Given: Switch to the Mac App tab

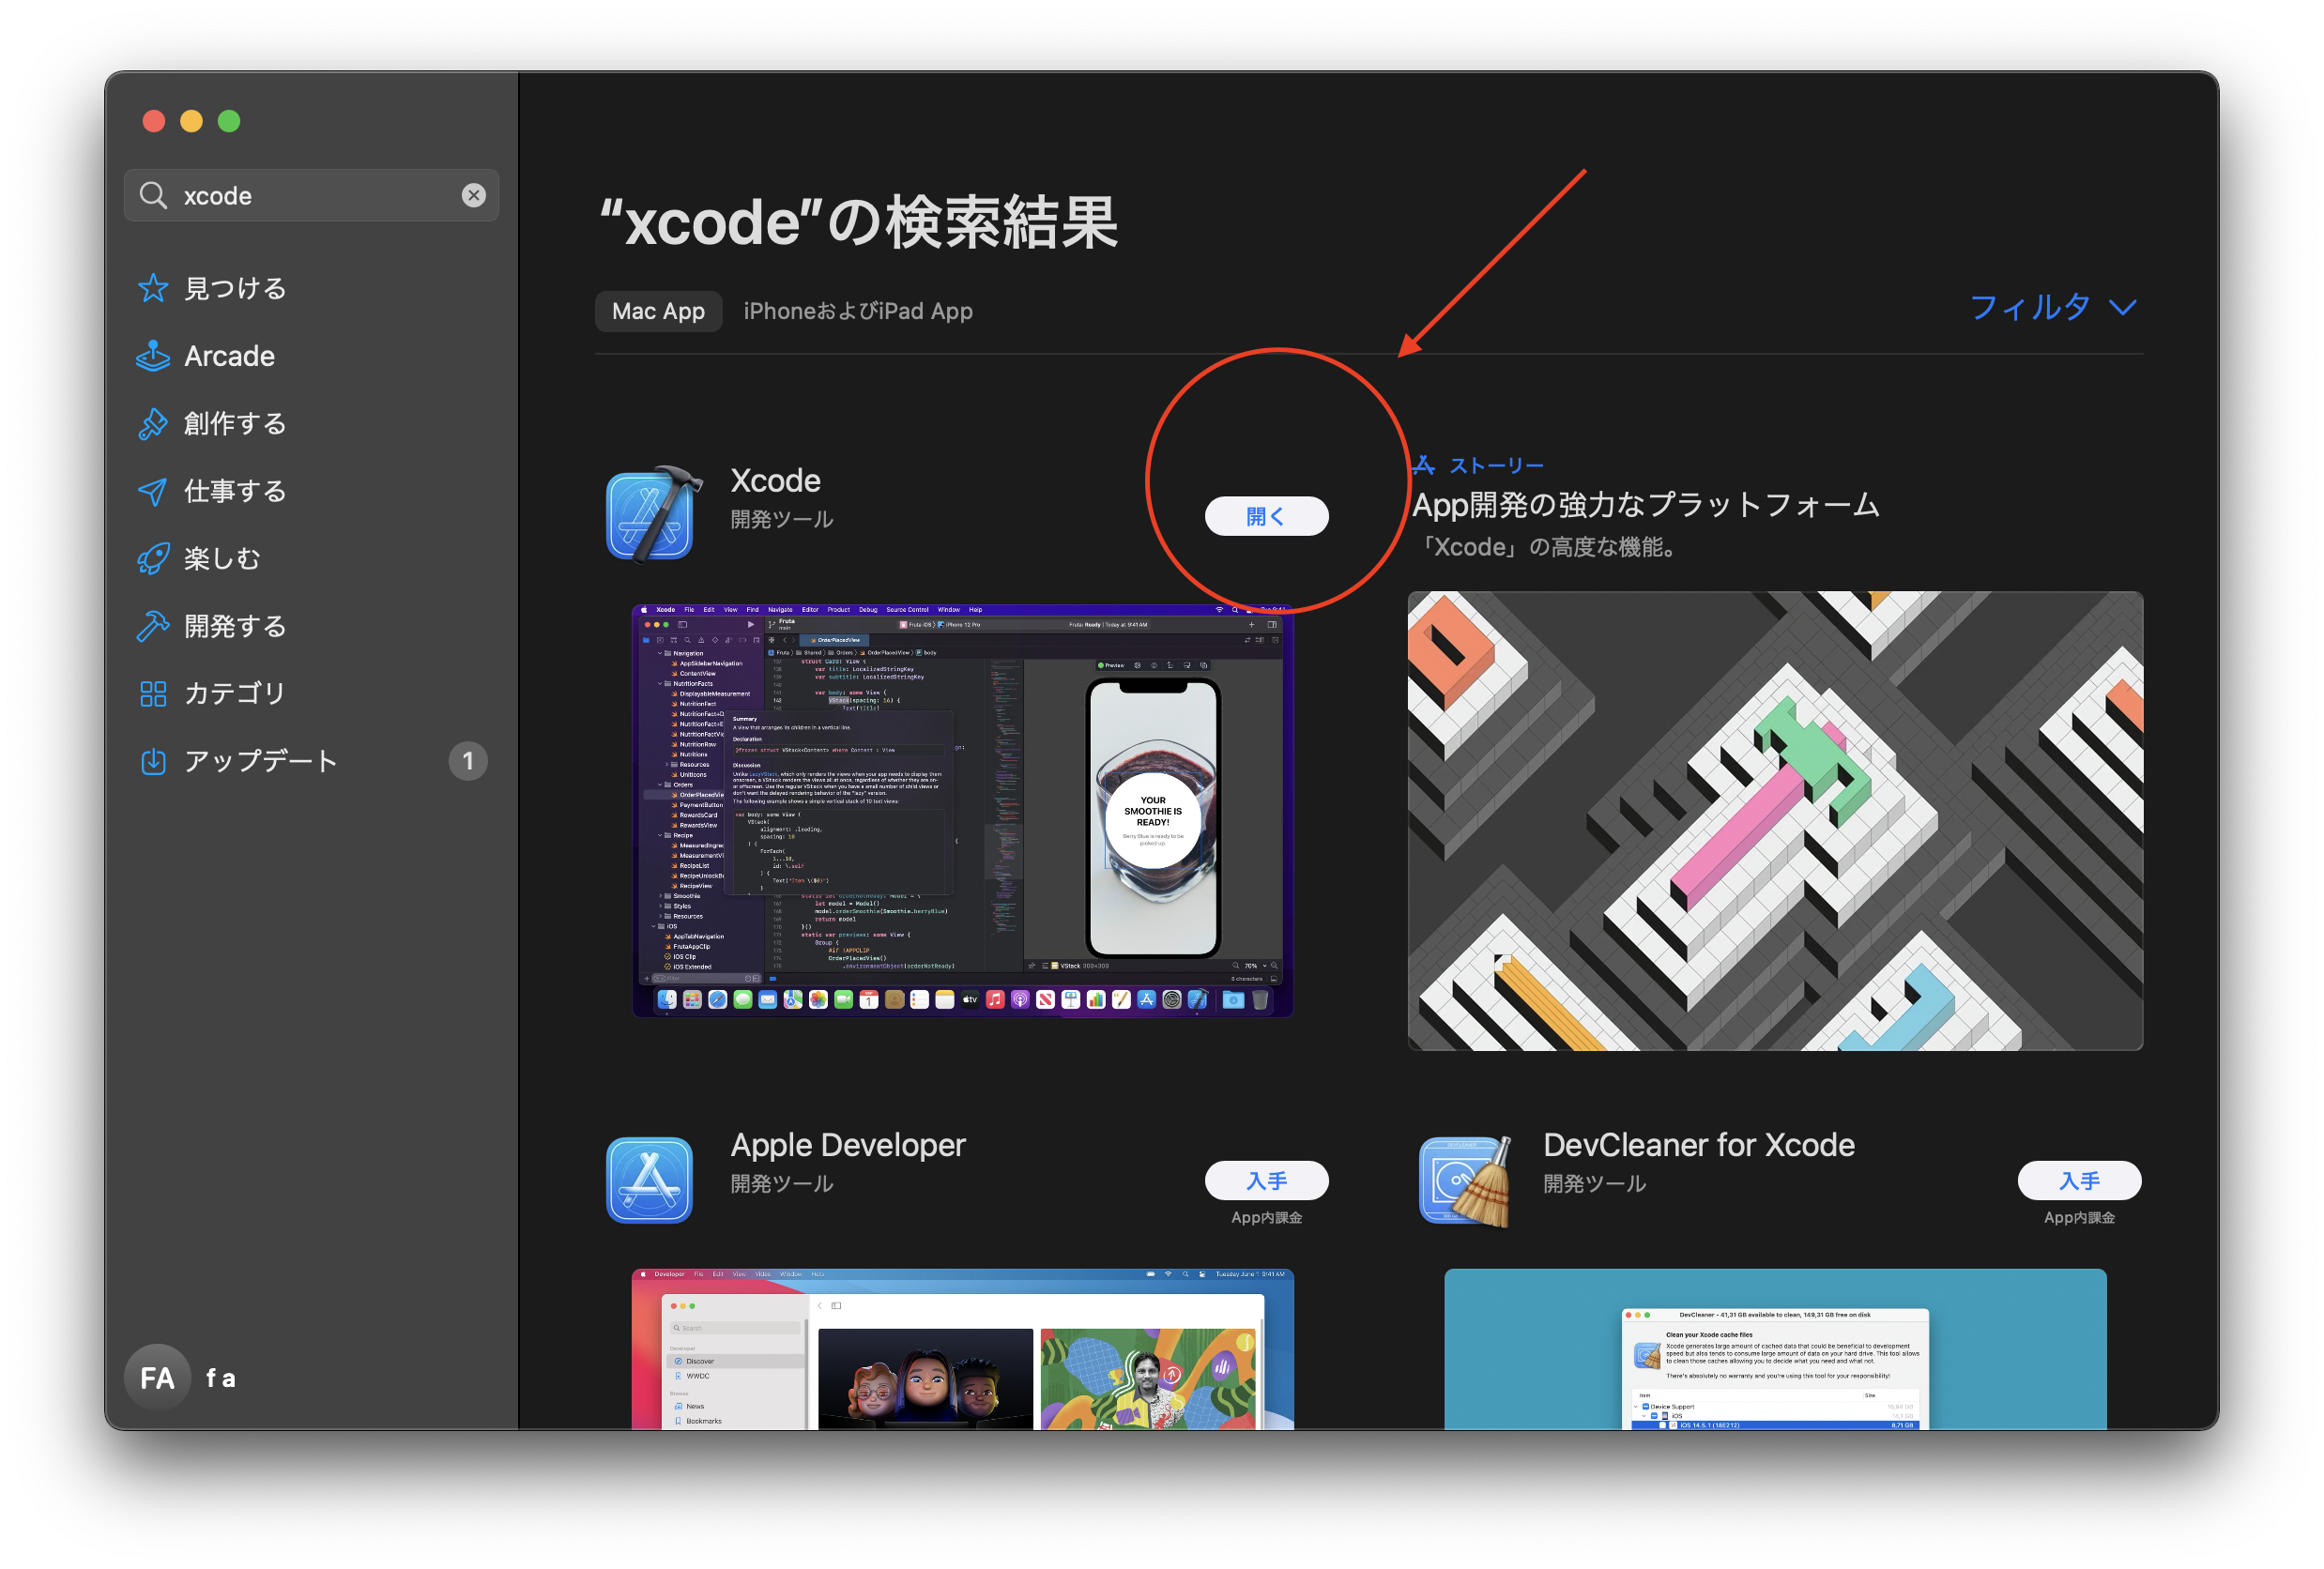Looking at the screenshot, I should [x=658, y=311].
